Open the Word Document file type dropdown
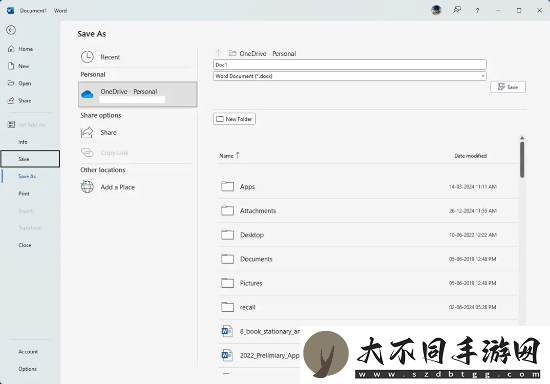The height and width of the screenshot is (384, 550). pos(350,76)
